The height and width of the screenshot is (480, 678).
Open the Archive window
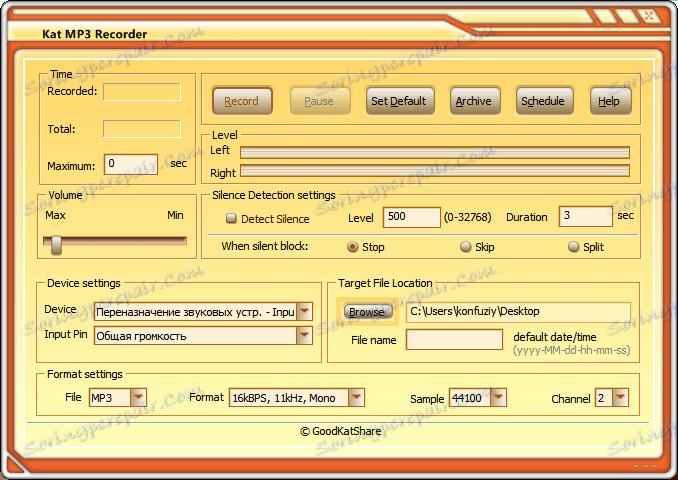tap(474, 101)
